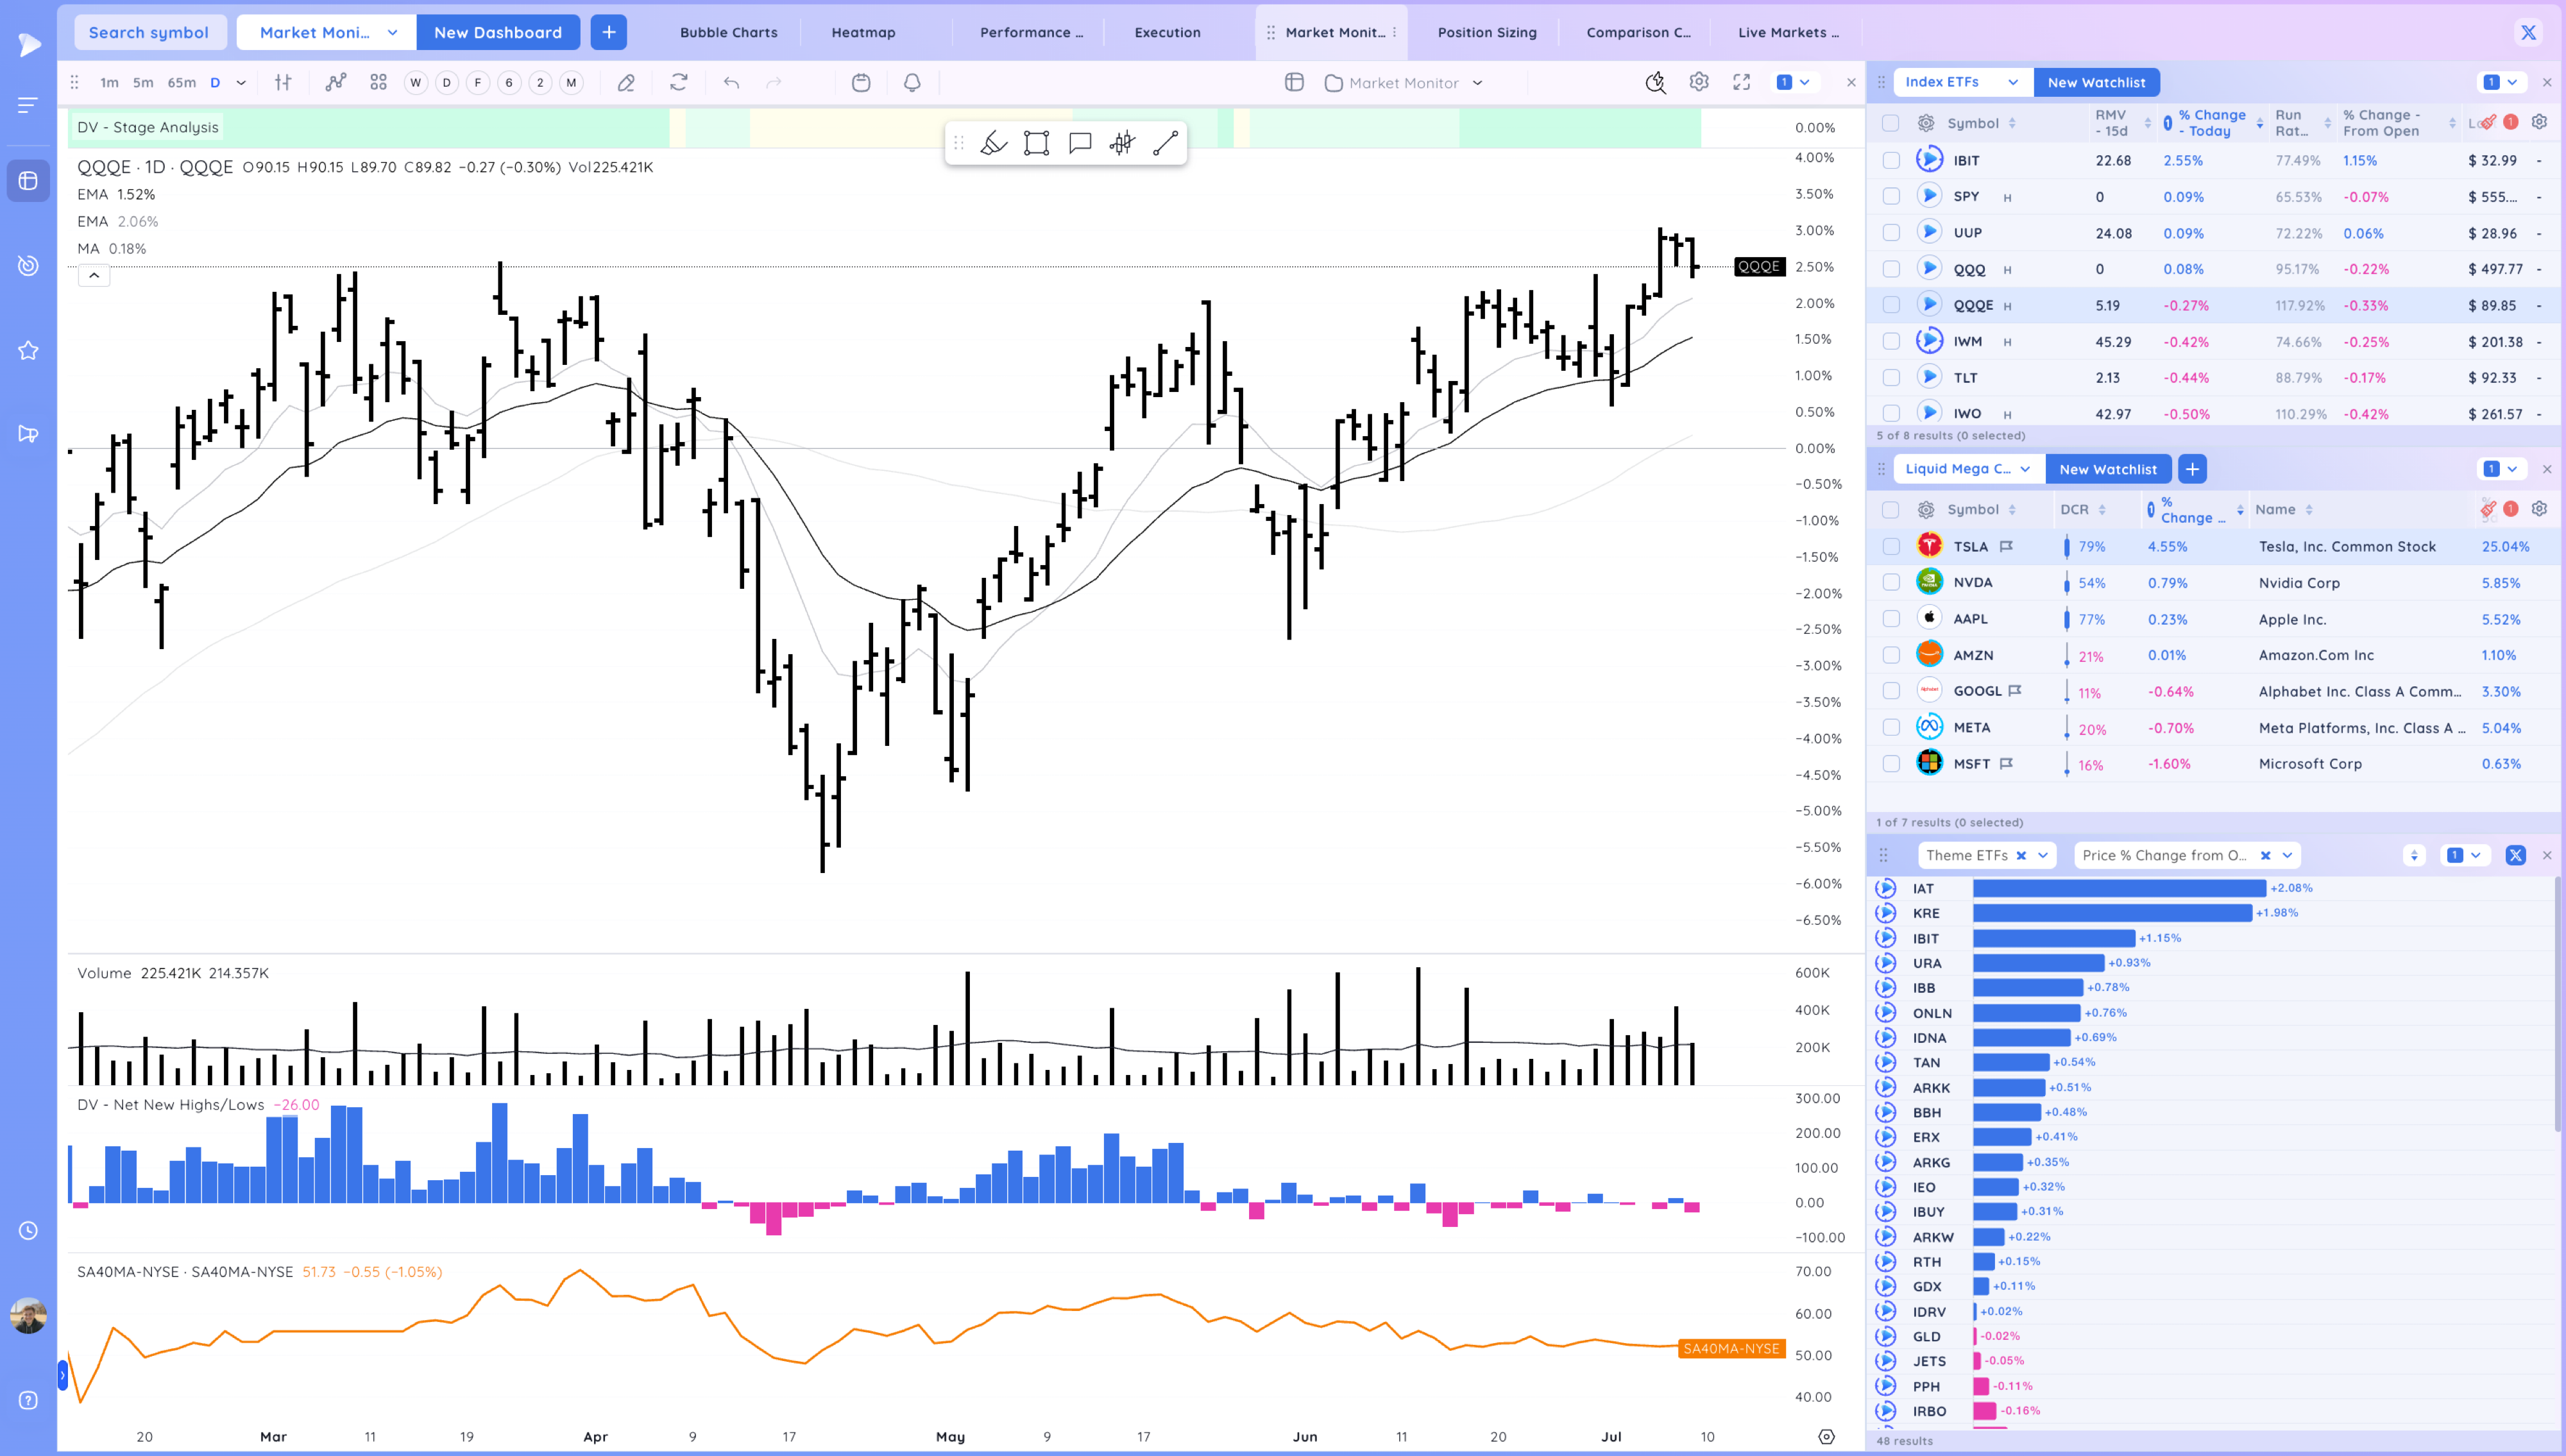
Task: Collapse the indicator legend chevron
Action: coord(93,275)
